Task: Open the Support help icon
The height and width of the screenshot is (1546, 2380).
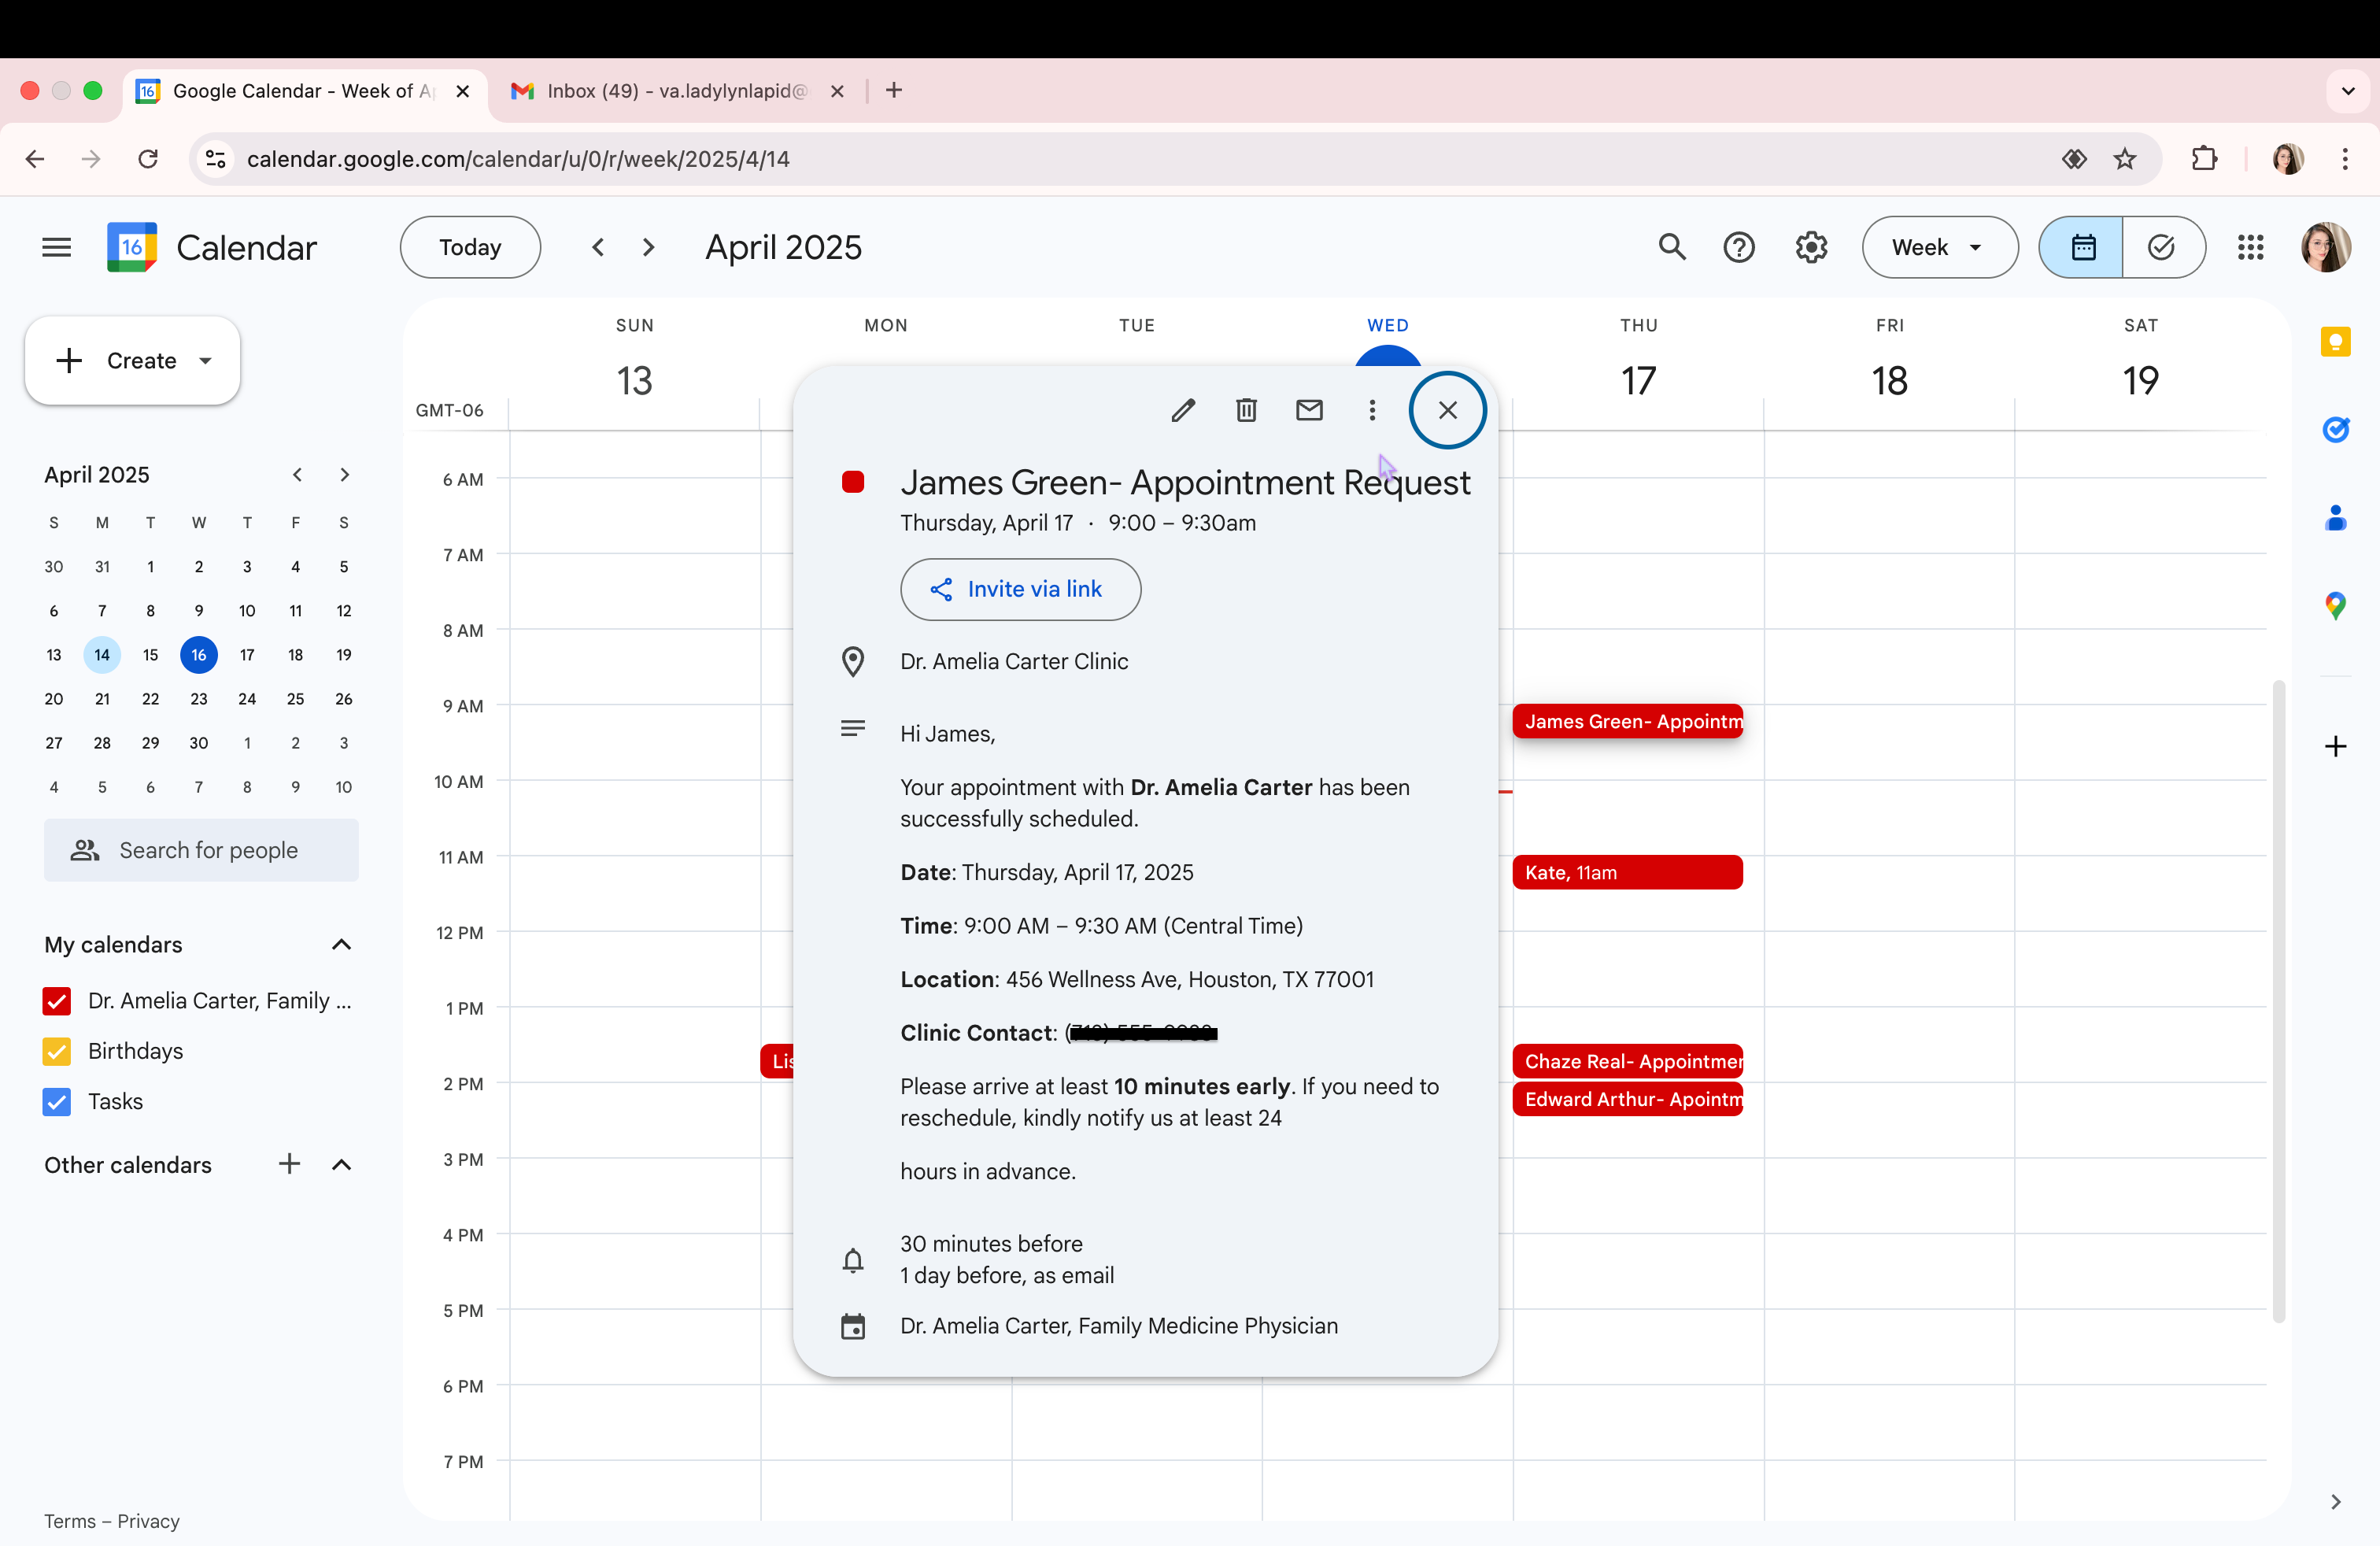Action: (x=1739, y=247)
